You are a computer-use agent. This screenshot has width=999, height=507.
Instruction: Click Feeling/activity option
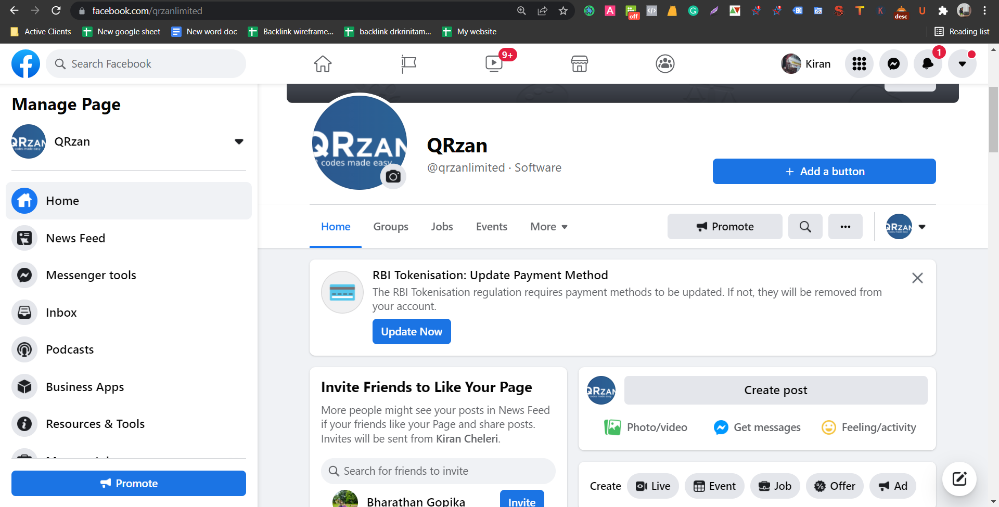[x=869, y=427]
